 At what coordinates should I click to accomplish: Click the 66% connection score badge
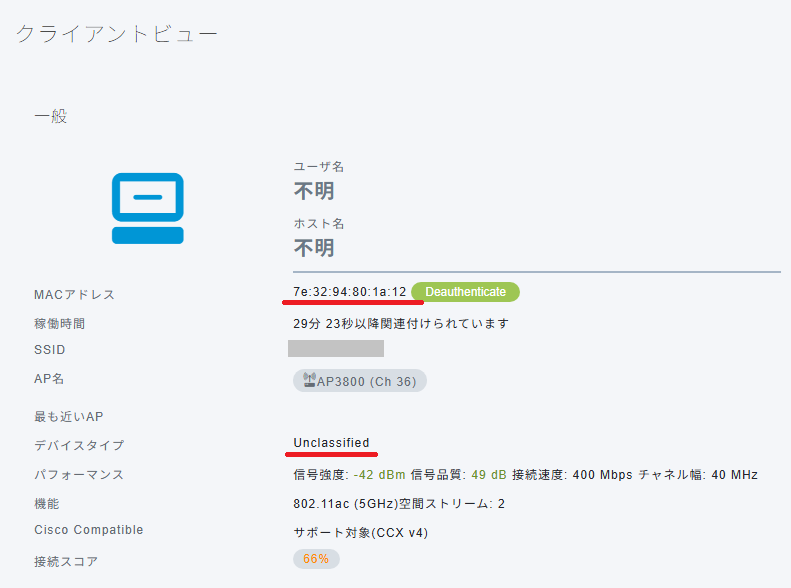(x=316, y=559)
